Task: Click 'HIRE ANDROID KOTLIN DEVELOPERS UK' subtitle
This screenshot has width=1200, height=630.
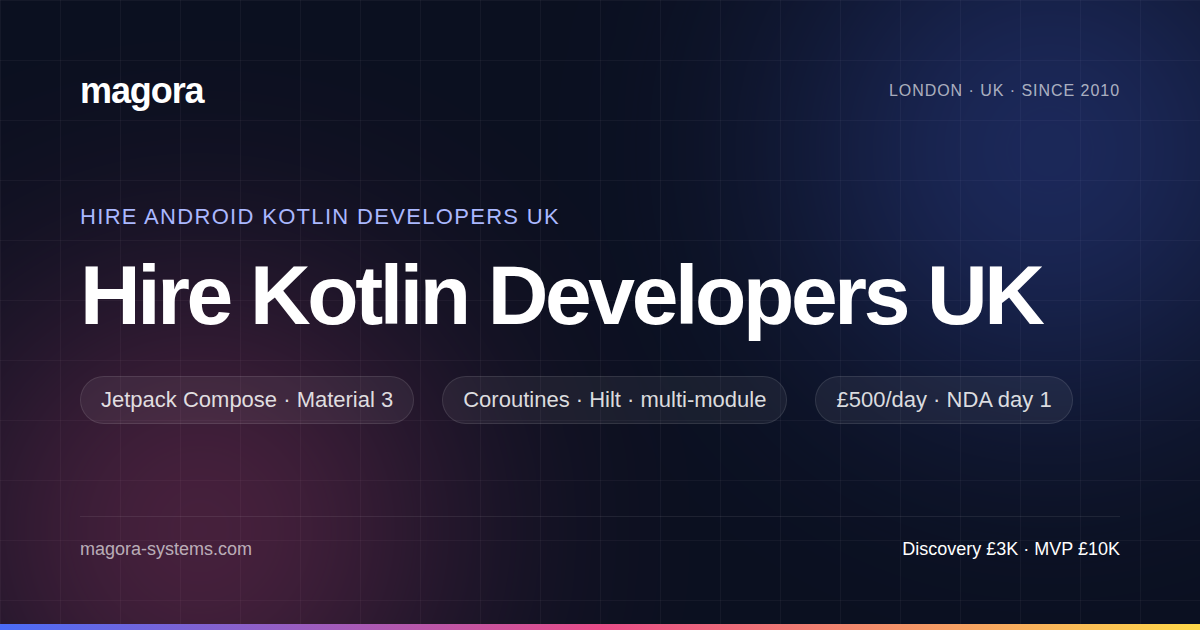Action: (320, 216)
